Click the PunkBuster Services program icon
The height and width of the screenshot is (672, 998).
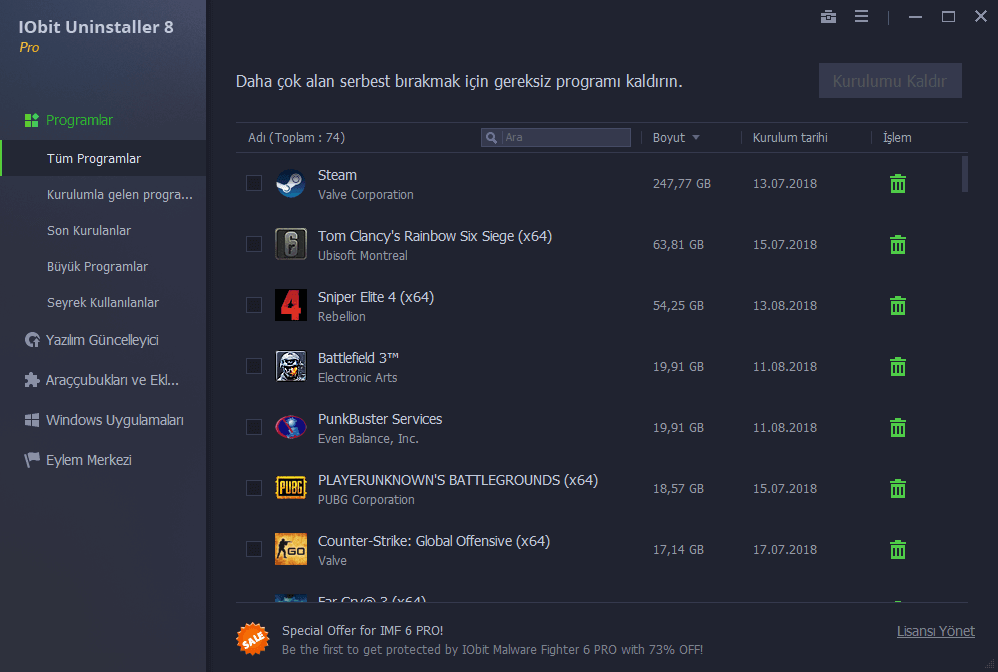[x=291, y=428]
